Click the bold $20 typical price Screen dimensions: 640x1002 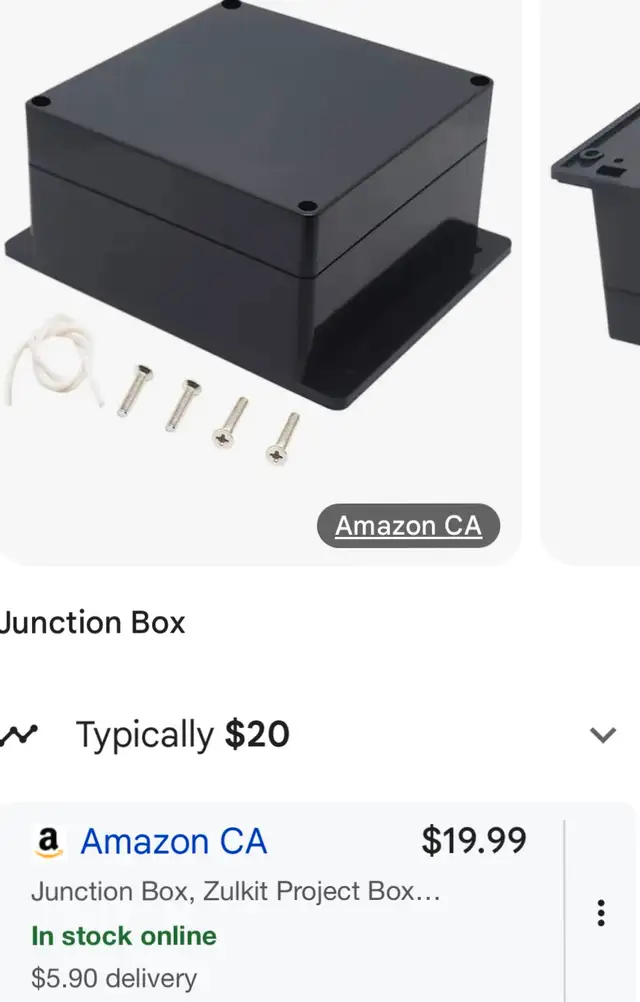257,734
